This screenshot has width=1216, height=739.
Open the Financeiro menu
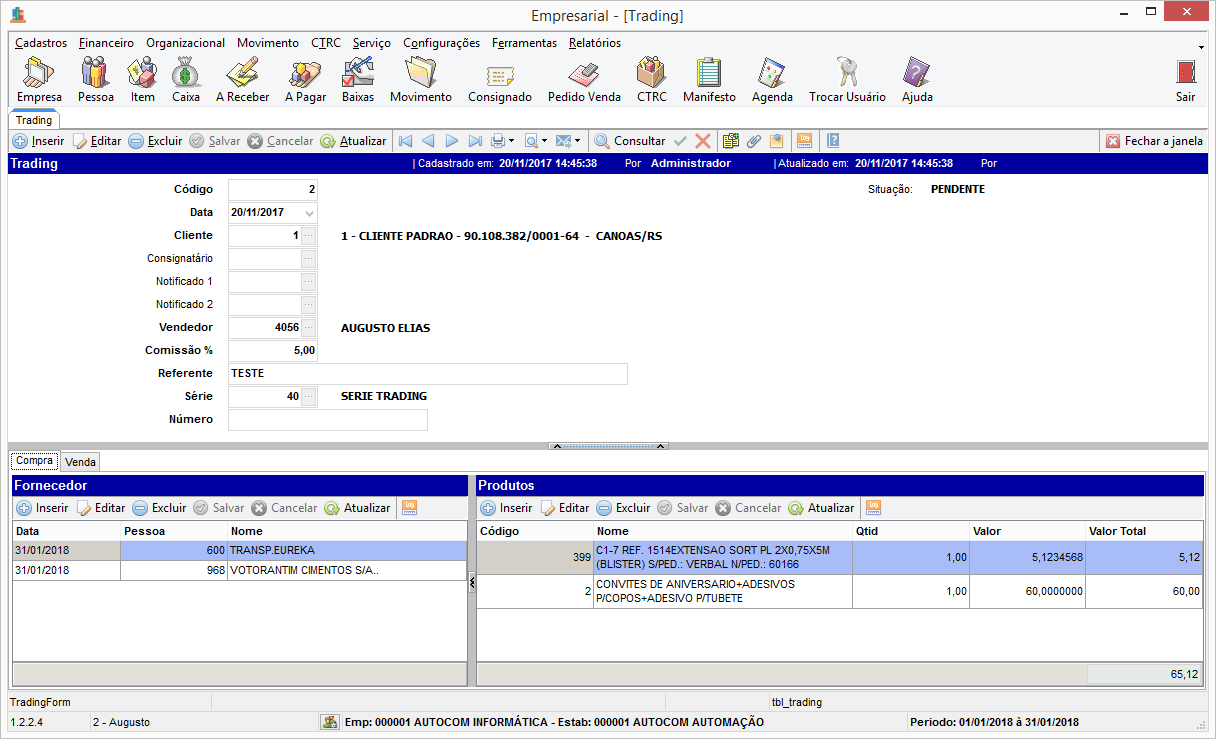pos(106,43)
